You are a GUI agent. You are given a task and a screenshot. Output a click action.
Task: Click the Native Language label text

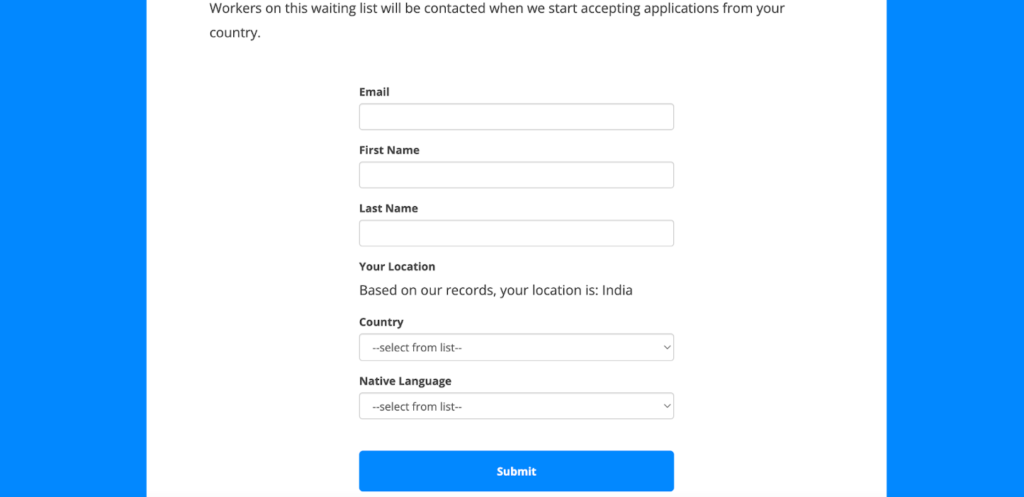(x=405, y=381)
